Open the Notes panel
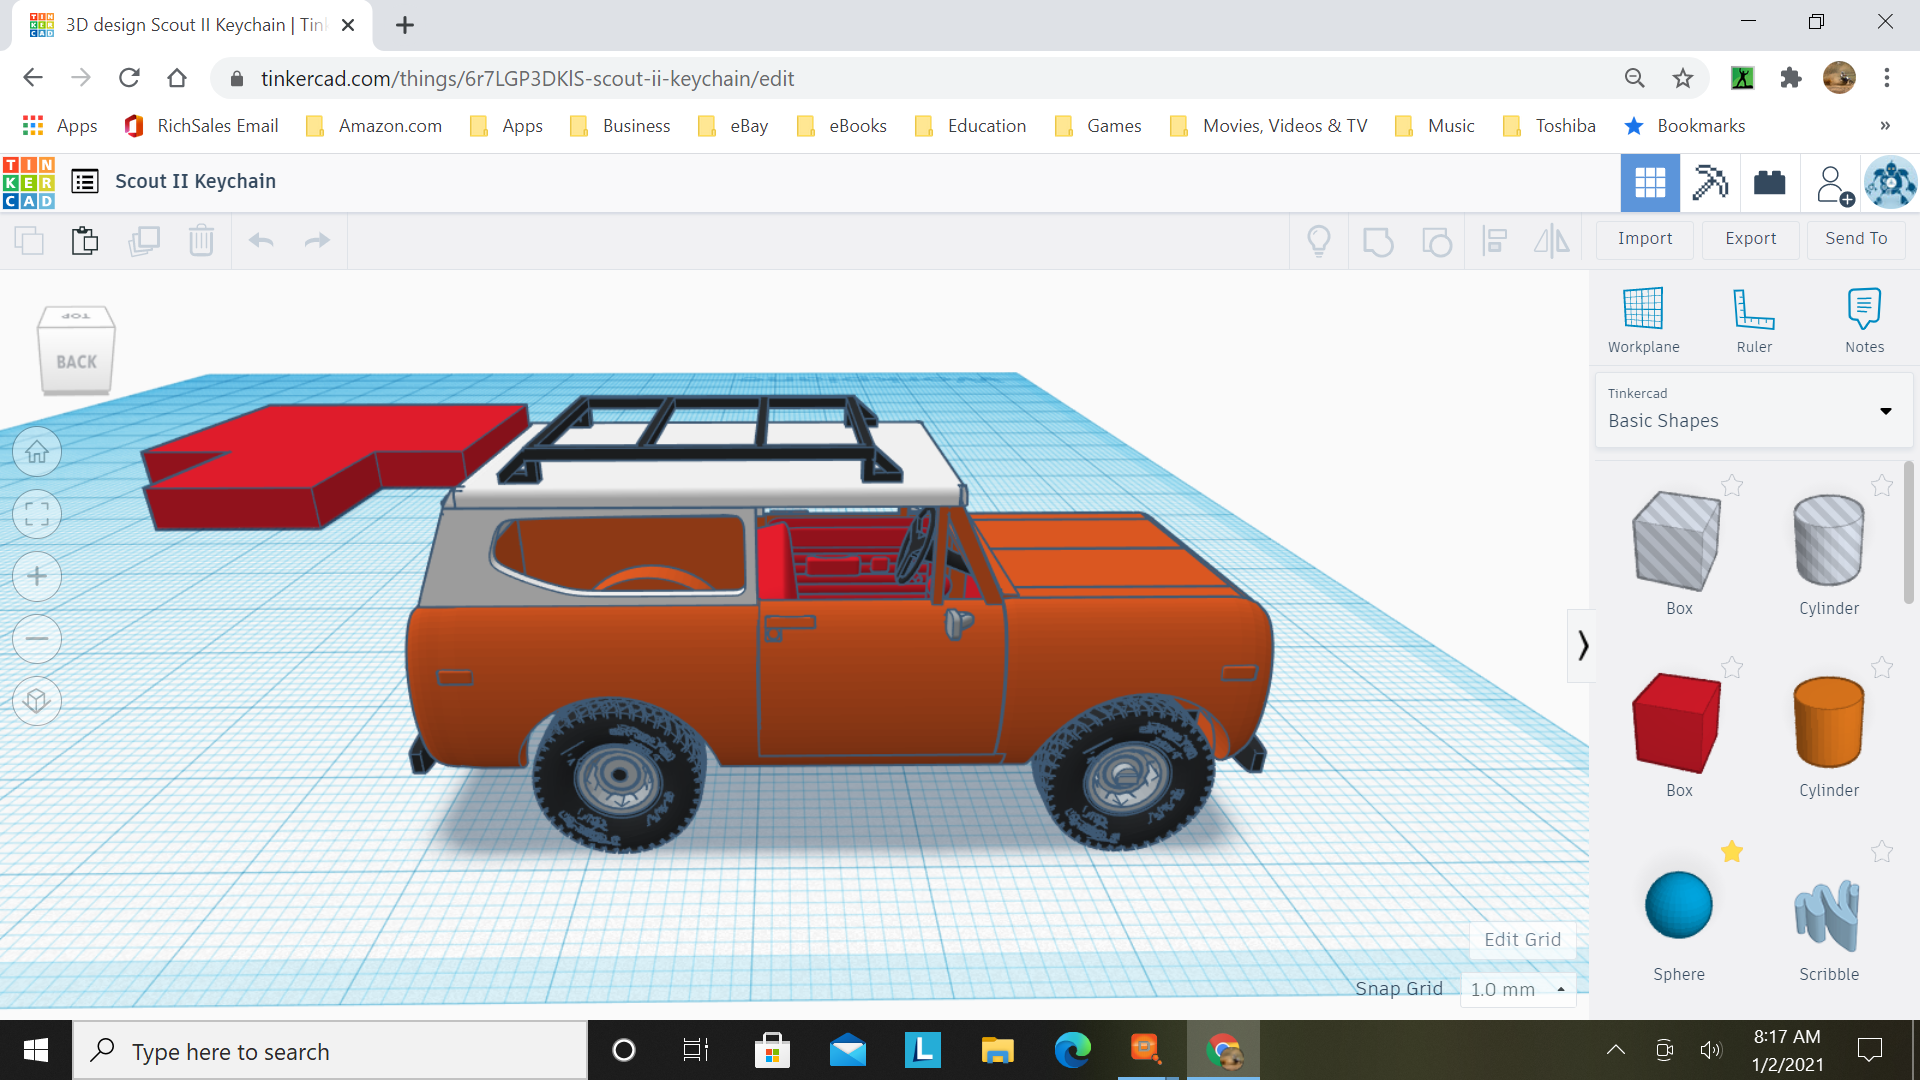Screen dimensions: 1920x1080 (x=1863, y=318)
